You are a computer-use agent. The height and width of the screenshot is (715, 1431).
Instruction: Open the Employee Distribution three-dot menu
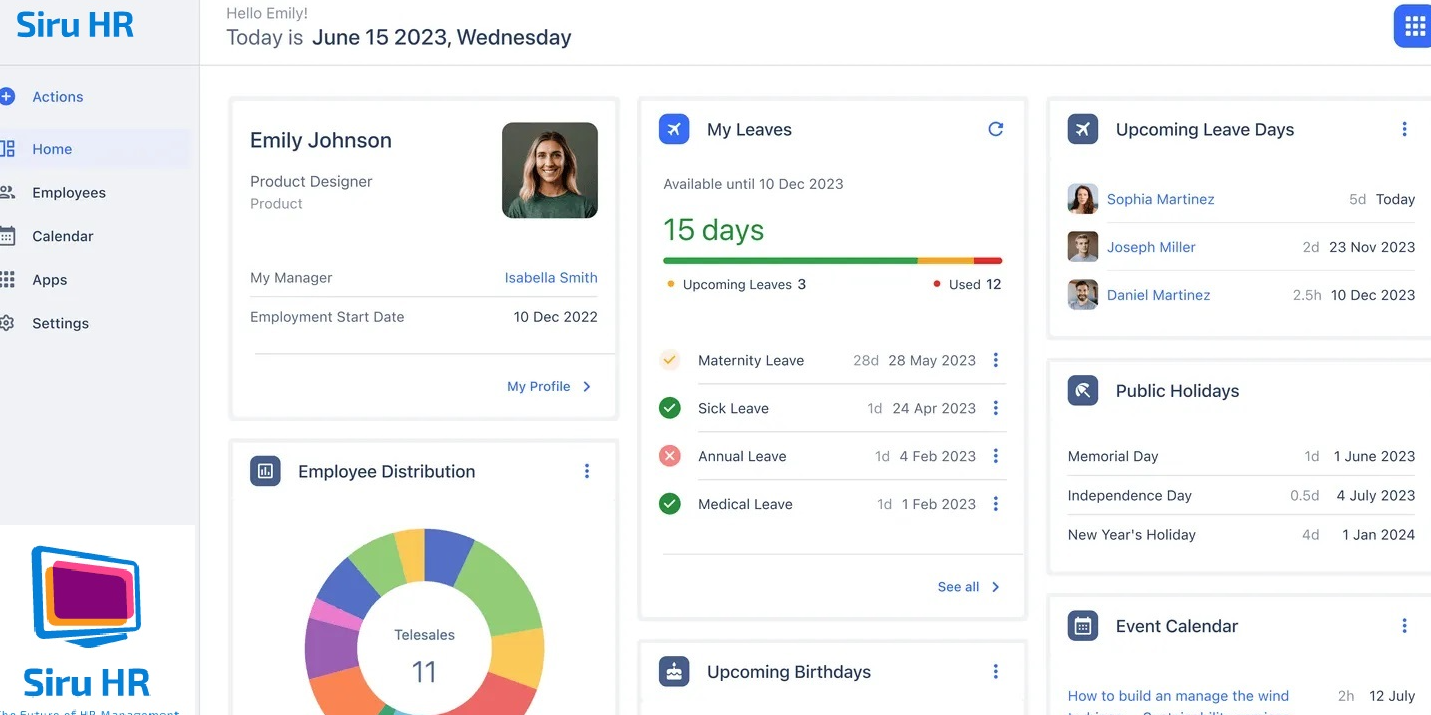(587, 471)
